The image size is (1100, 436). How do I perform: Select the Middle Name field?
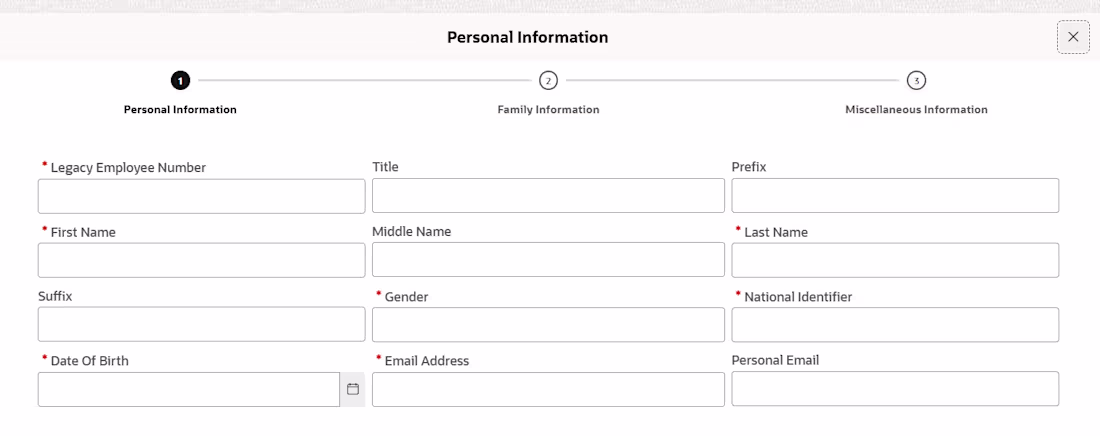pyautogui.click(x=548, y=260)
